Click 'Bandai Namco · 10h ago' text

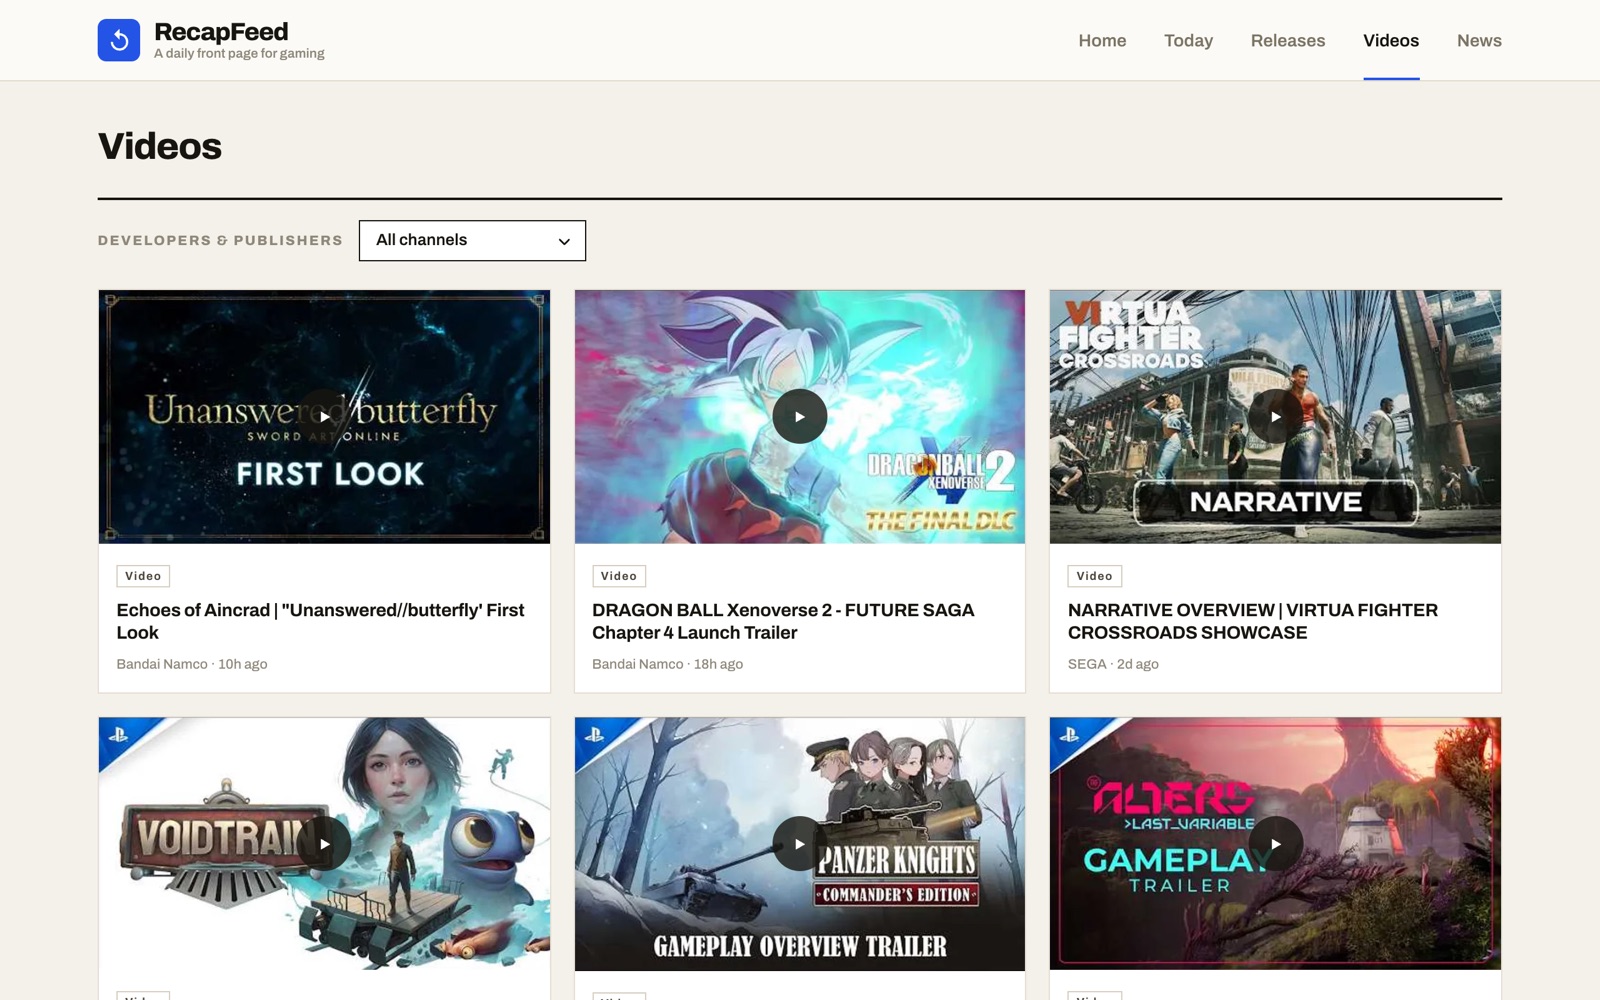click(192, 664)
